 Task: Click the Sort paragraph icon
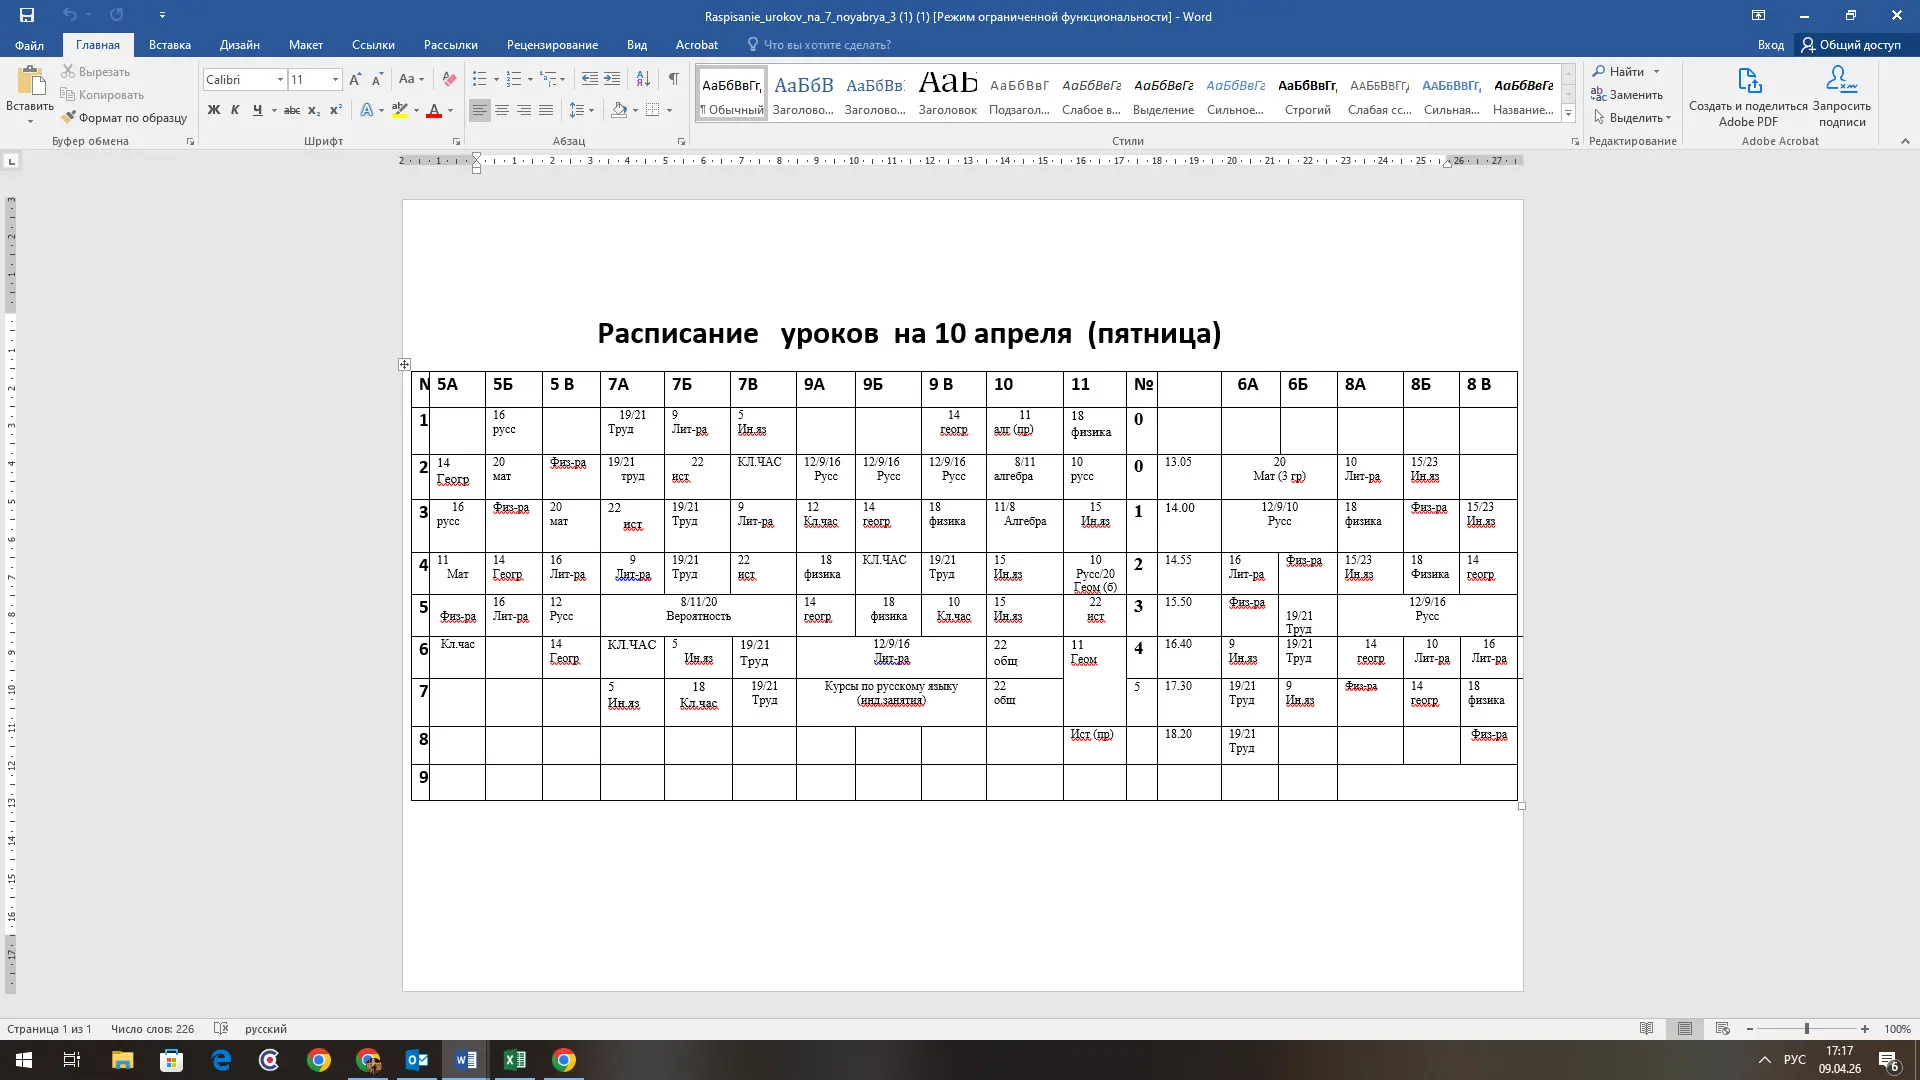click(643, 80)
